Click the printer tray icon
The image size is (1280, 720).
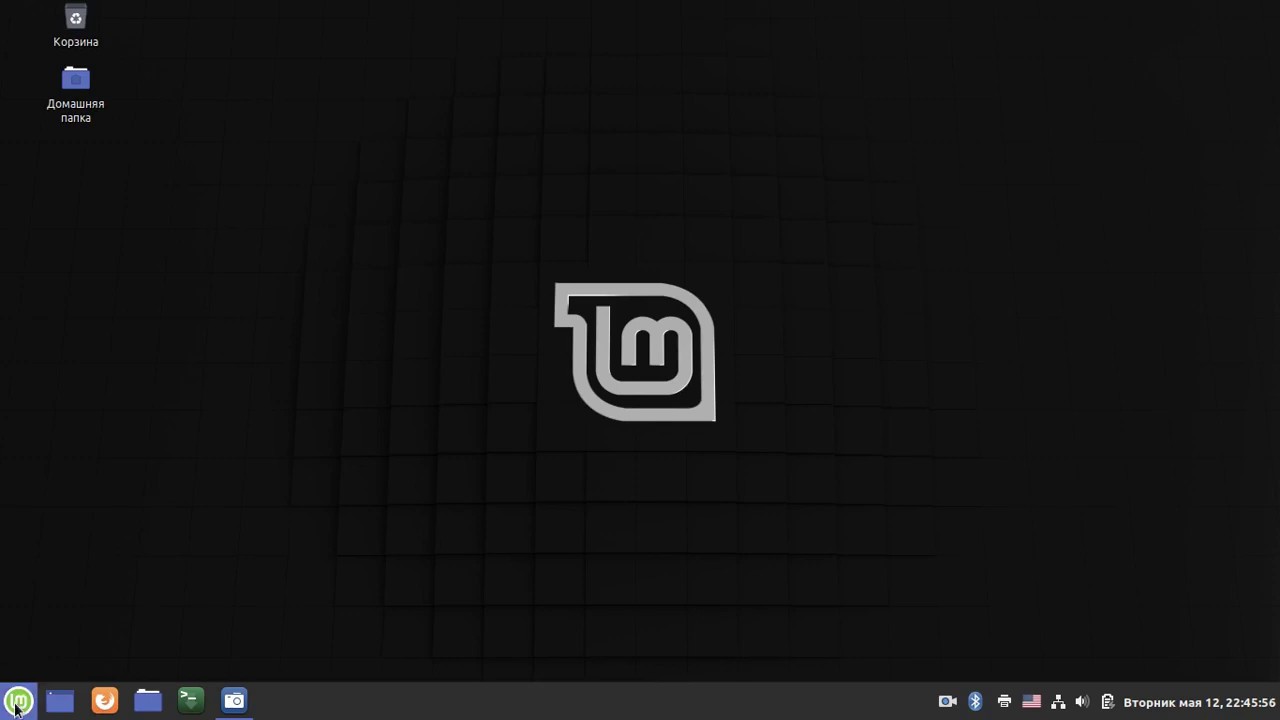[x=1004, y=702]
